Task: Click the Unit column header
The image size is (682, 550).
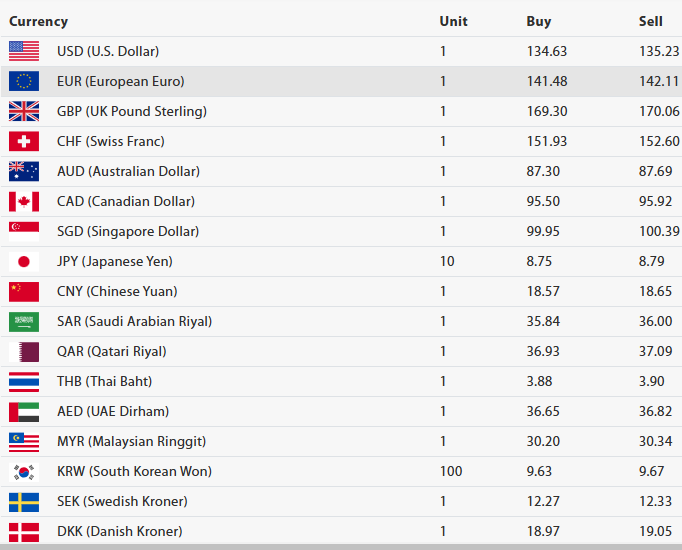Action: 452,21
